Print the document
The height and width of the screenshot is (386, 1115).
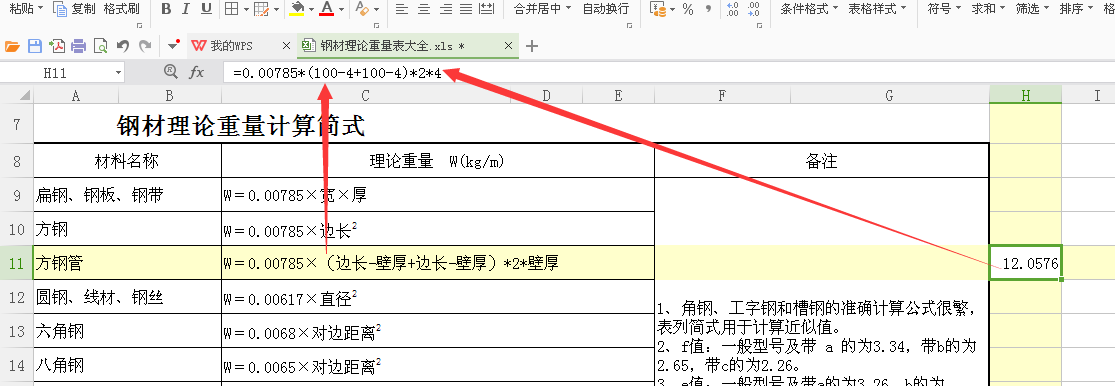[78, 46]
